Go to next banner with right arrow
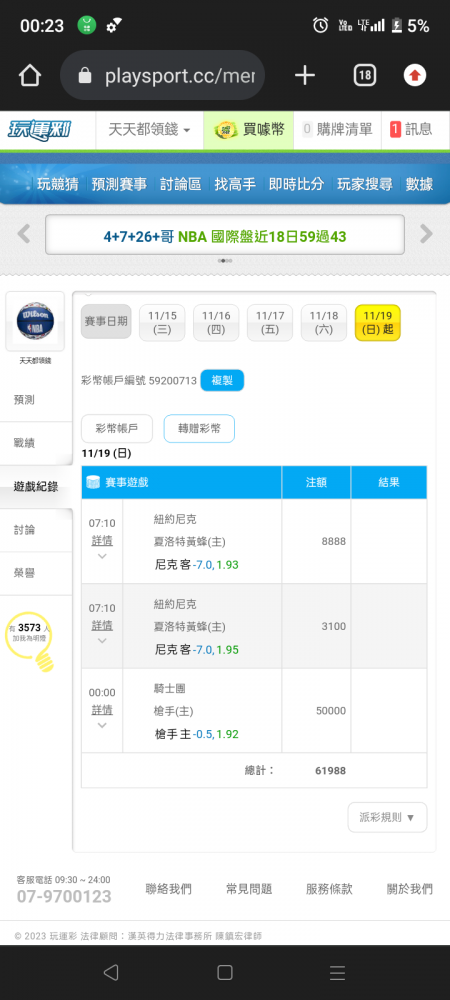The image size is (450, 1000). [426, 234]
